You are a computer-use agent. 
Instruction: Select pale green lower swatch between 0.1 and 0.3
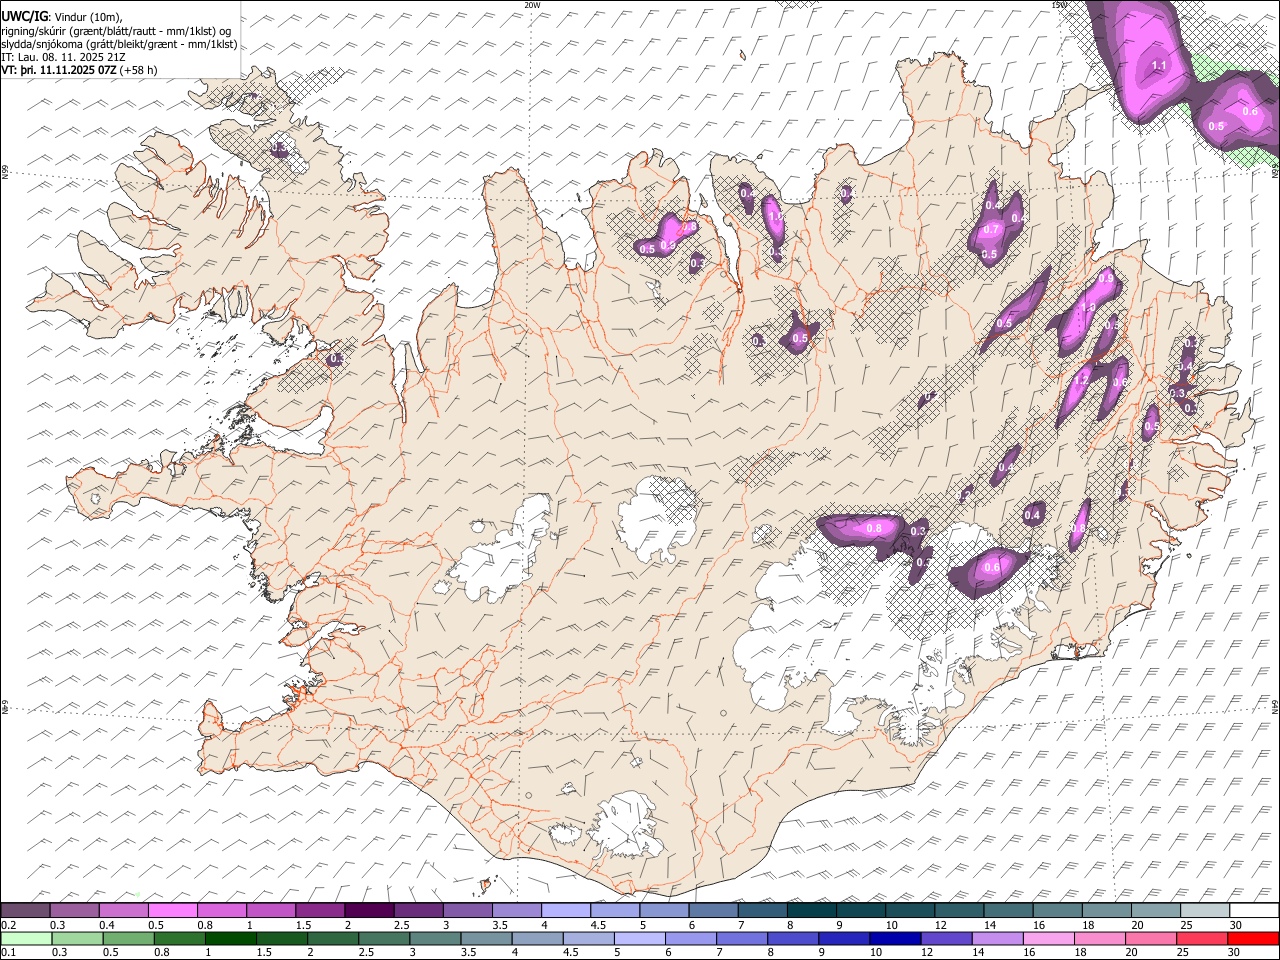coord(26,938)
